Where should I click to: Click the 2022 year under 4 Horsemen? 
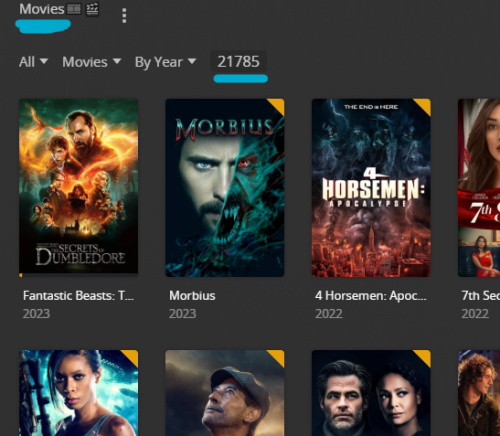[x=329, y=314]
